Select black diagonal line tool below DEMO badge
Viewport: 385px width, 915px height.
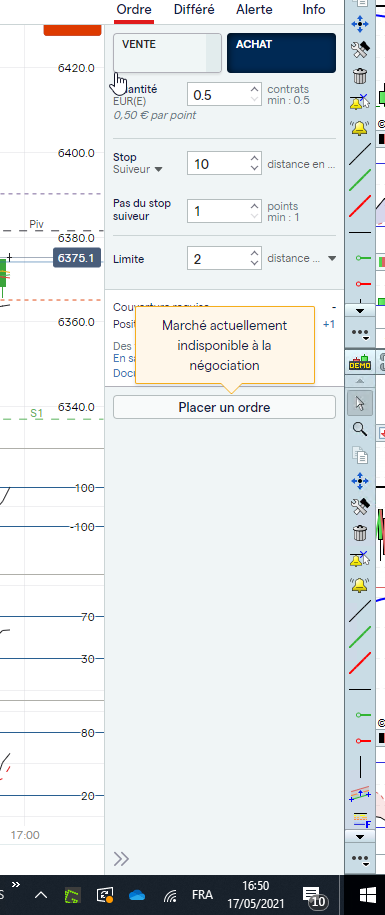click(x=360, y=611)
